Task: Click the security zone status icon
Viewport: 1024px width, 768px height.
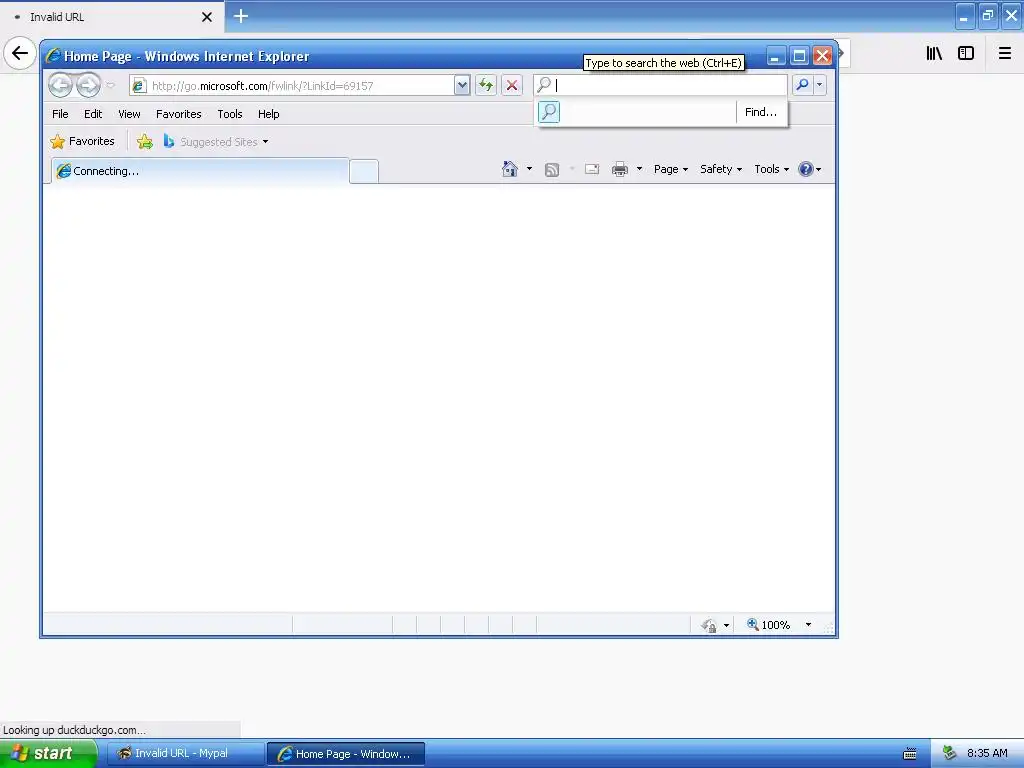Action: [709, 626]
